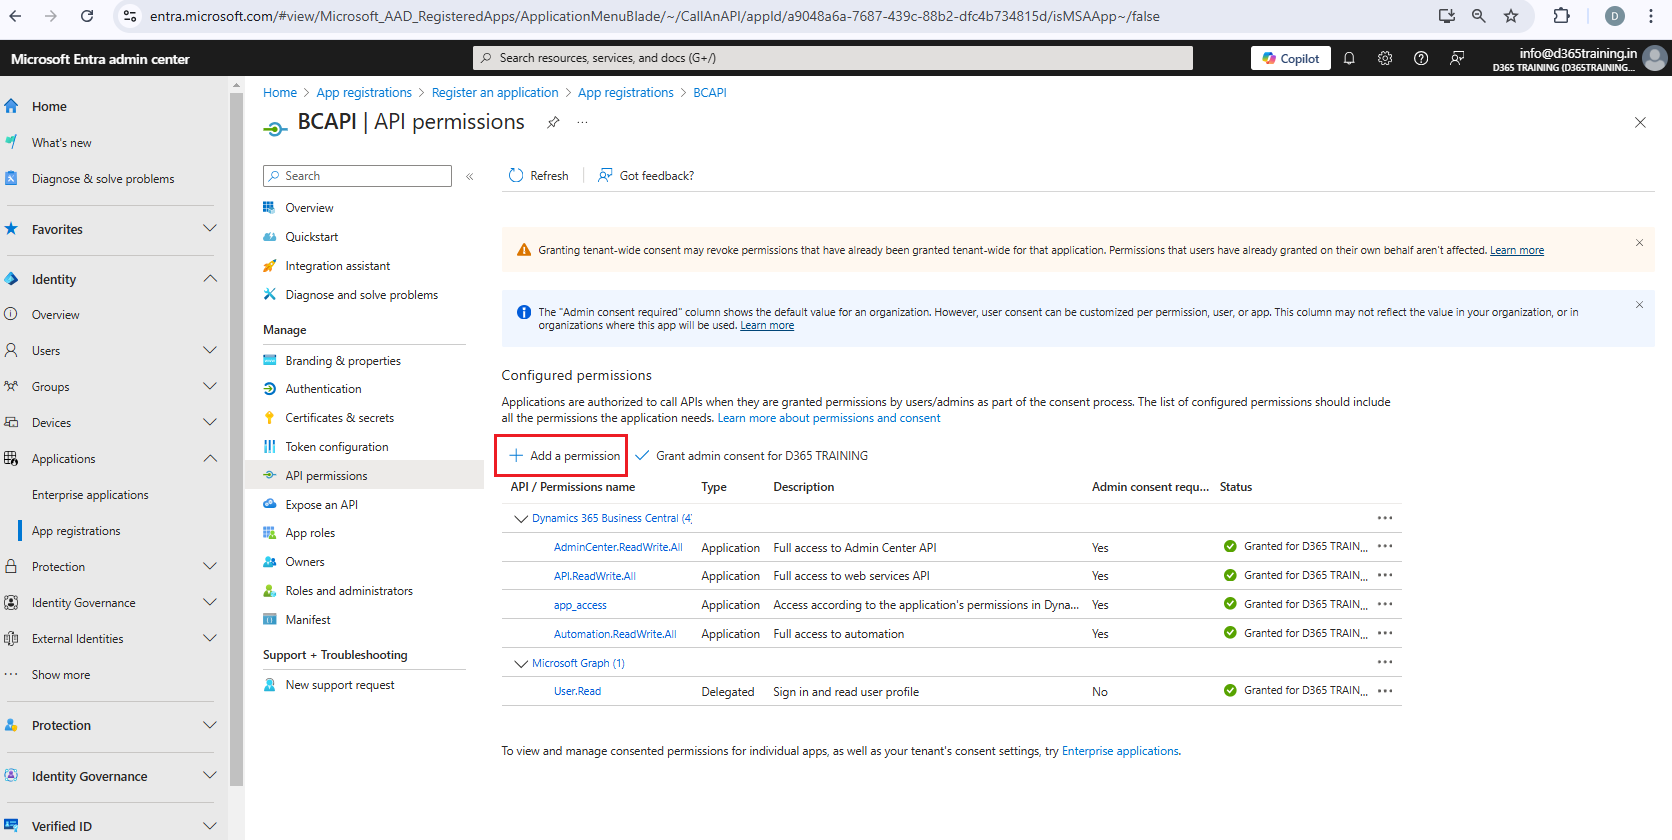Open app_access permission
This screenshot has width=1672, height=840.
tap(580, 605)
